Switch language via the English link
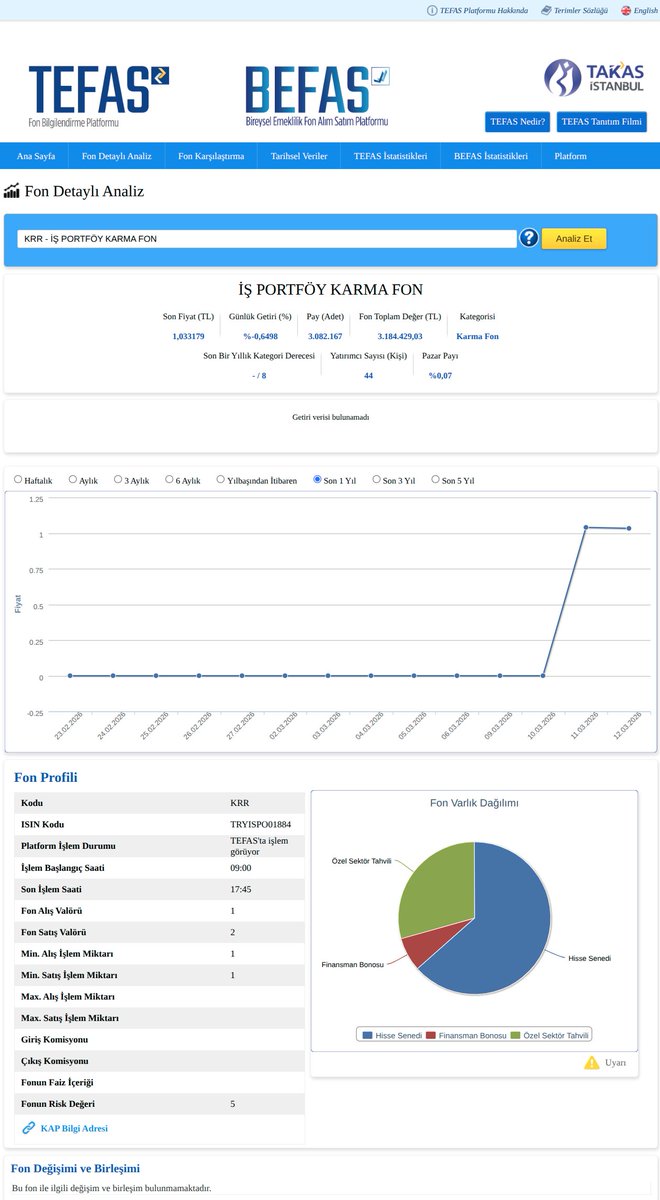660x1200 pixels. 646,10
